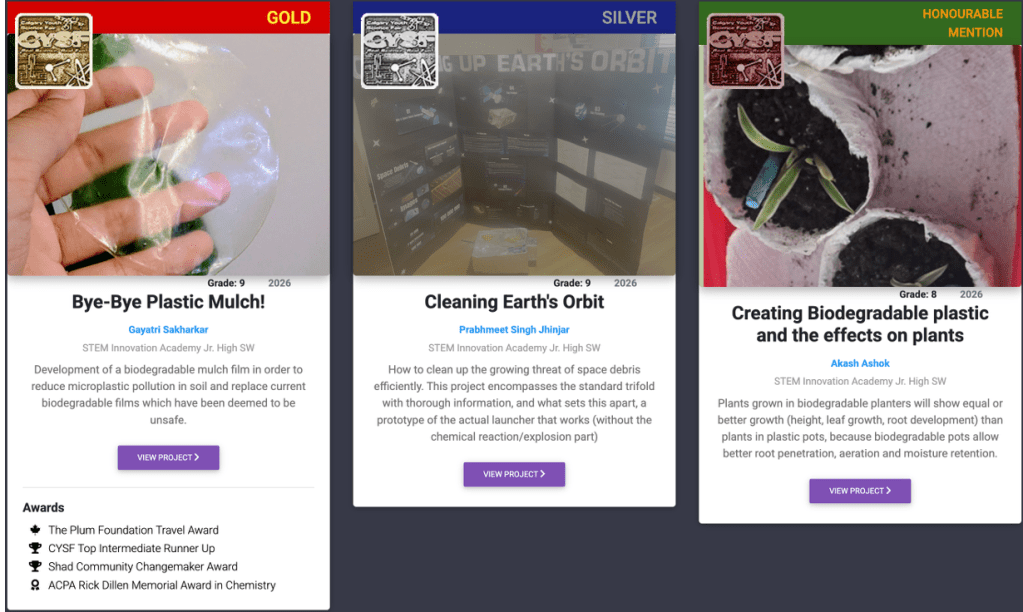Viewport: 1023px width, 612px height.
Task: Open Akash Ashok's profile link
Action: click(860, 363)
